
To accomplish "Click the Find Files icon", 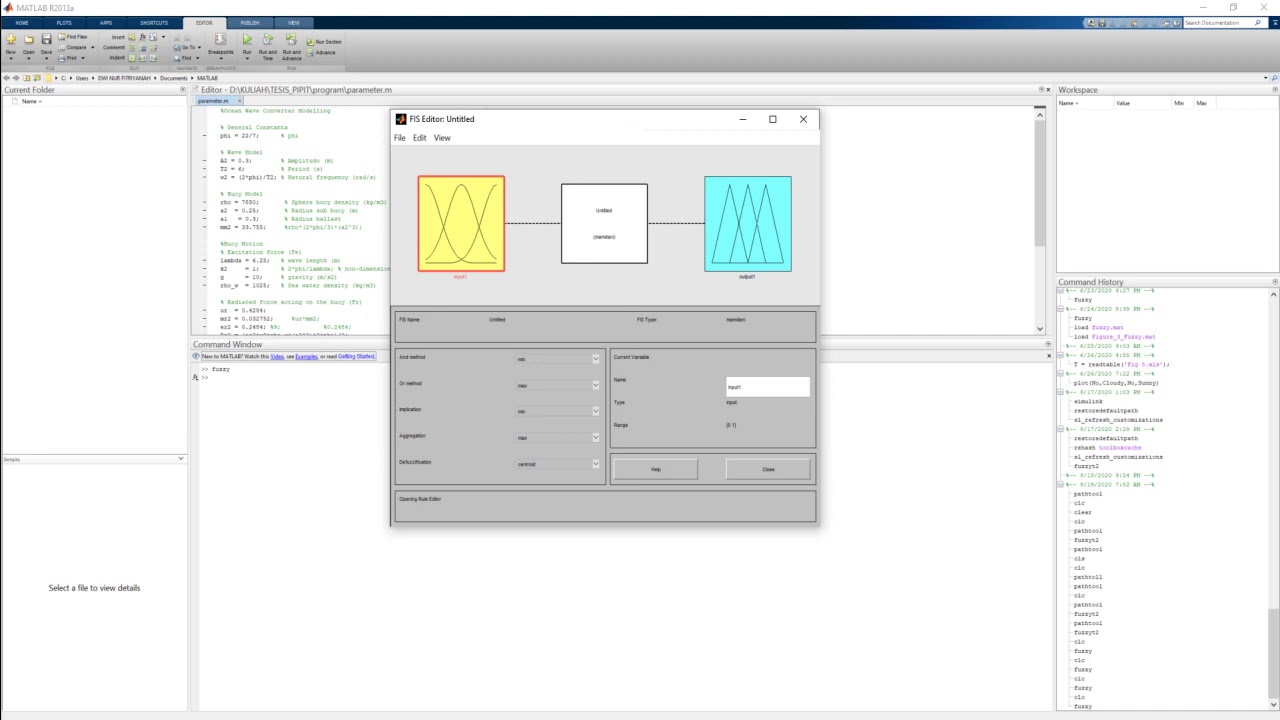I will click(x=63, y=37).
